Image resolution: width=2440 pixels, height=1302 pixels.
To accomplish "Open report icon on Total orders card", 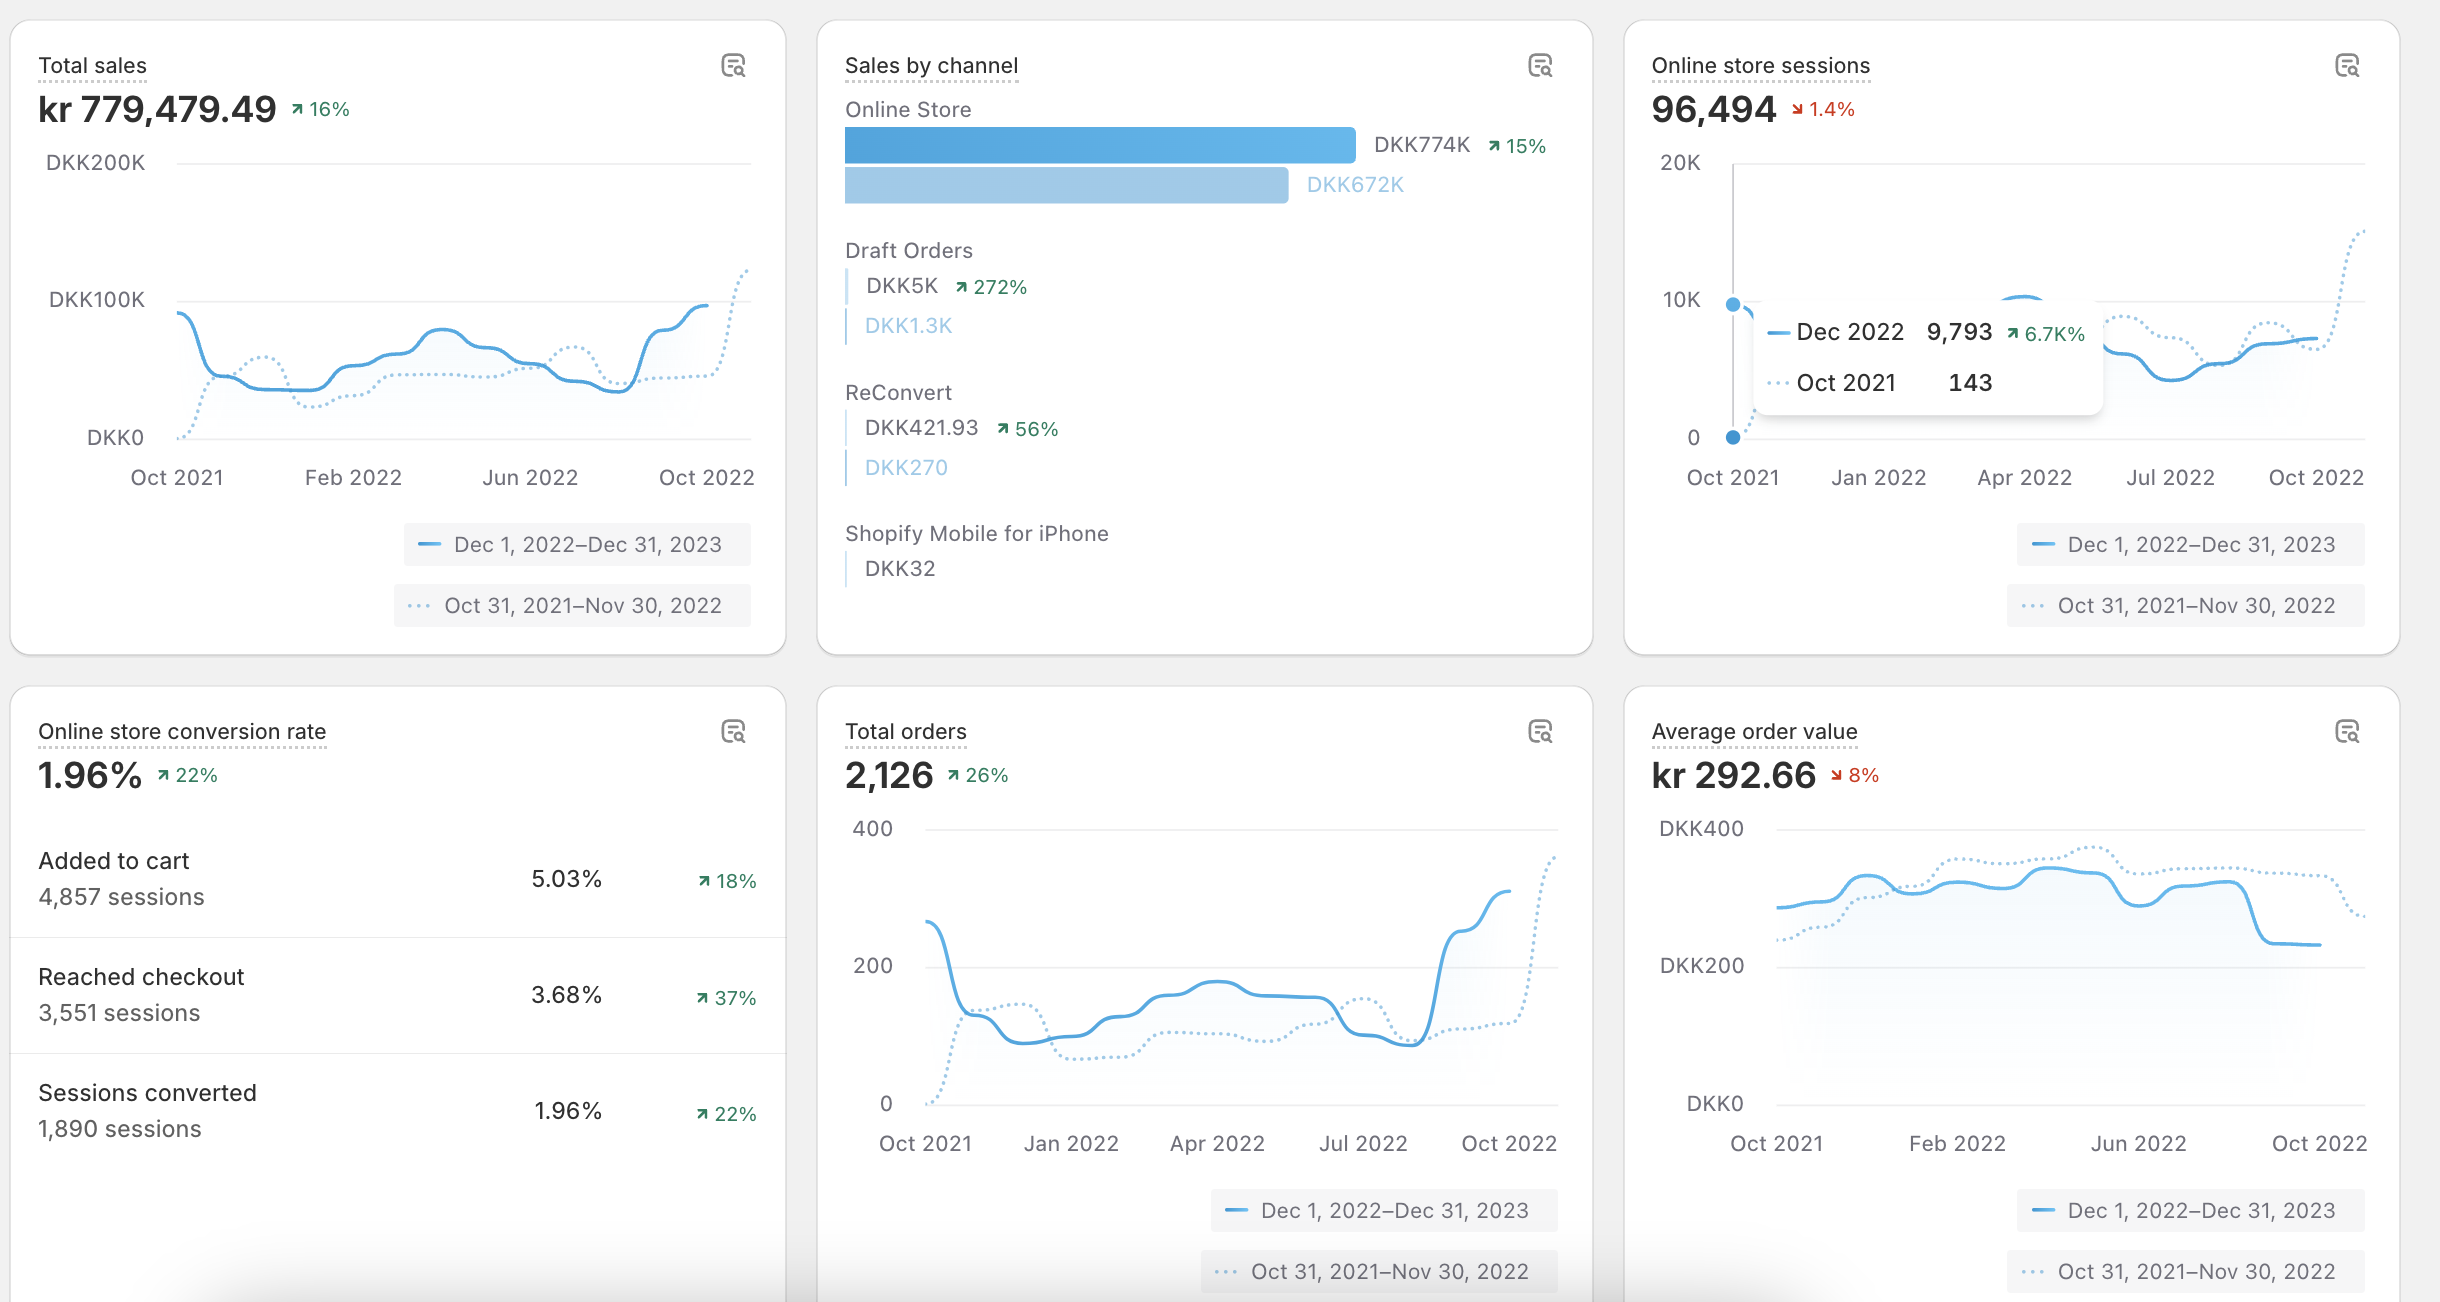I will coord(1540,732).
